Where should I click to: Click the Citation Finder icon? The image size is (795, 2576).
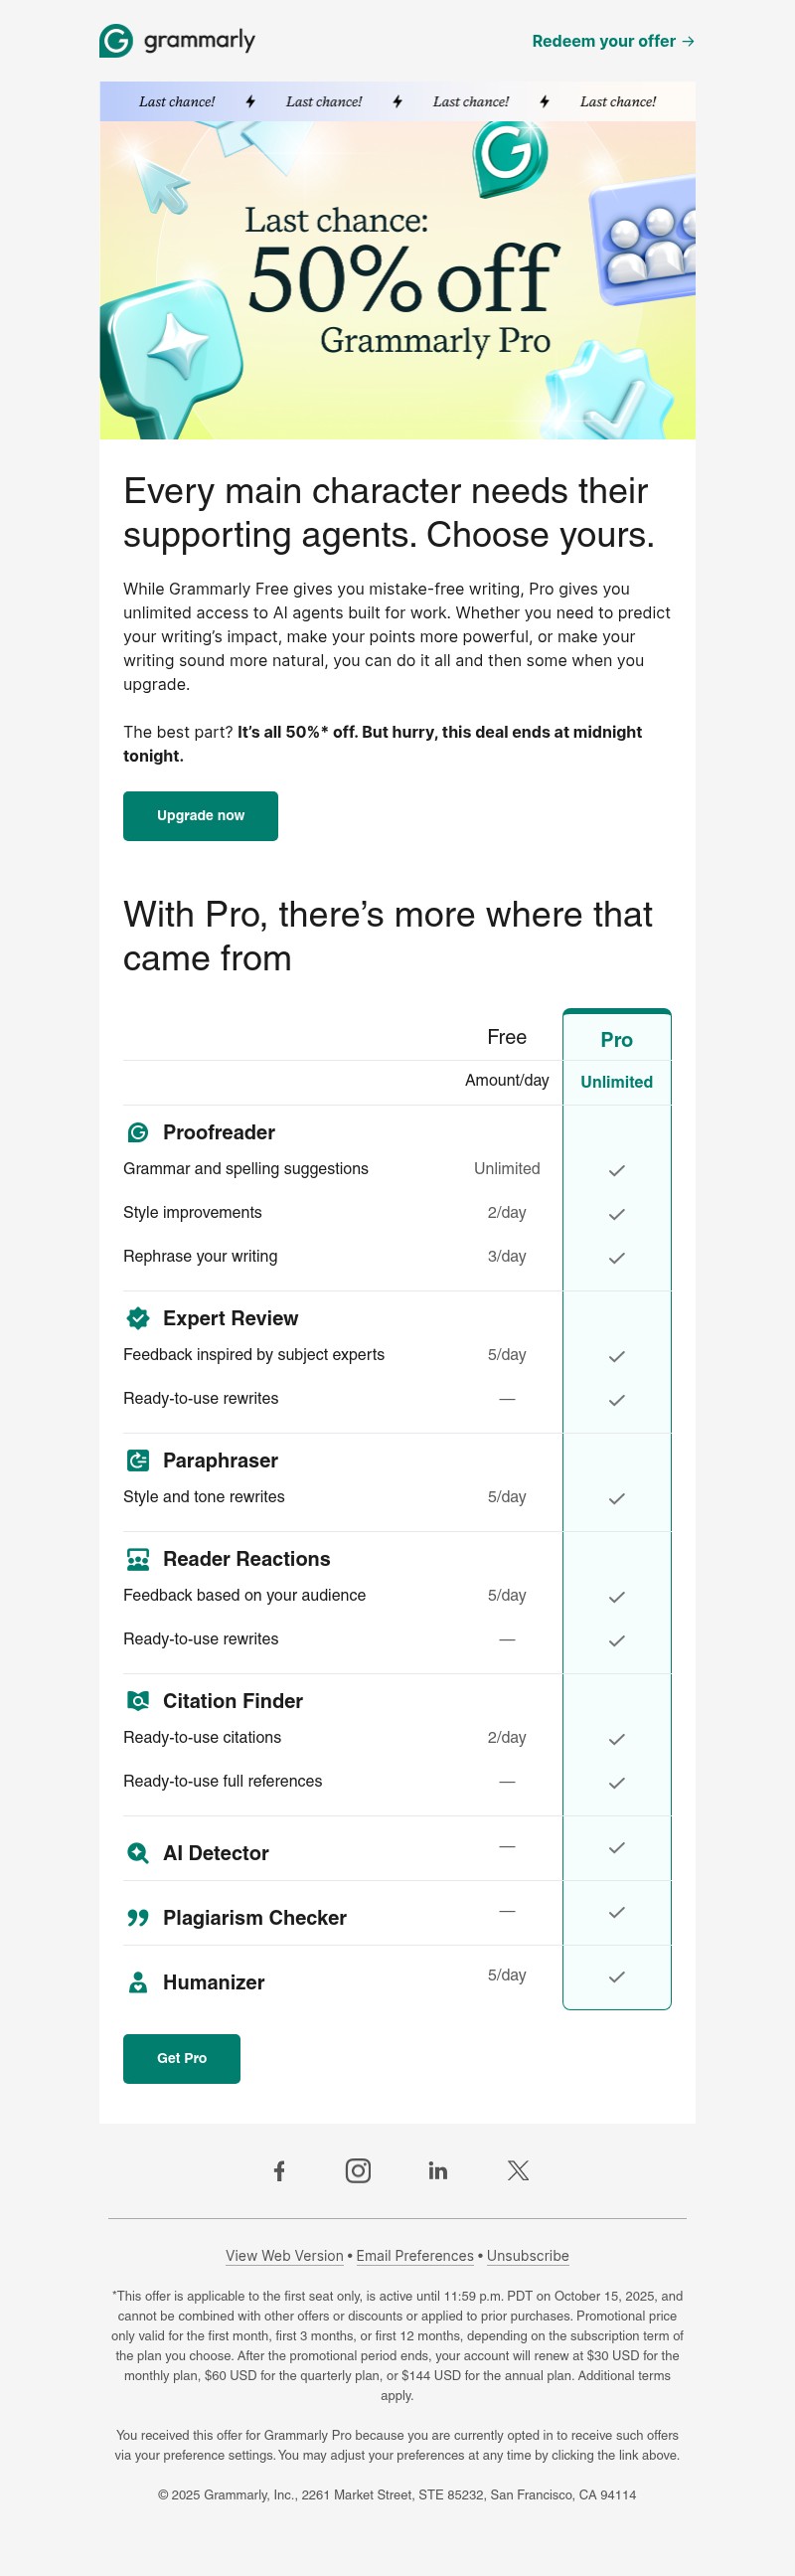[138, 1701]
